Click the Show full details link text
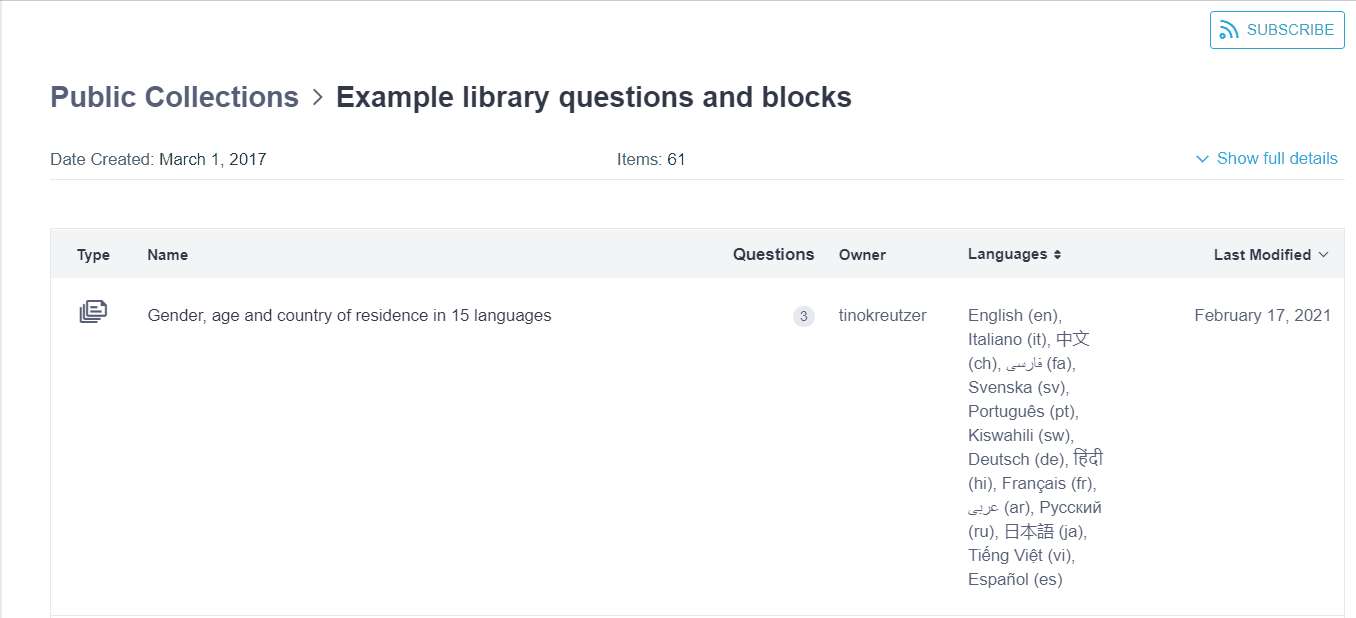 click(x=1276, y=159)
